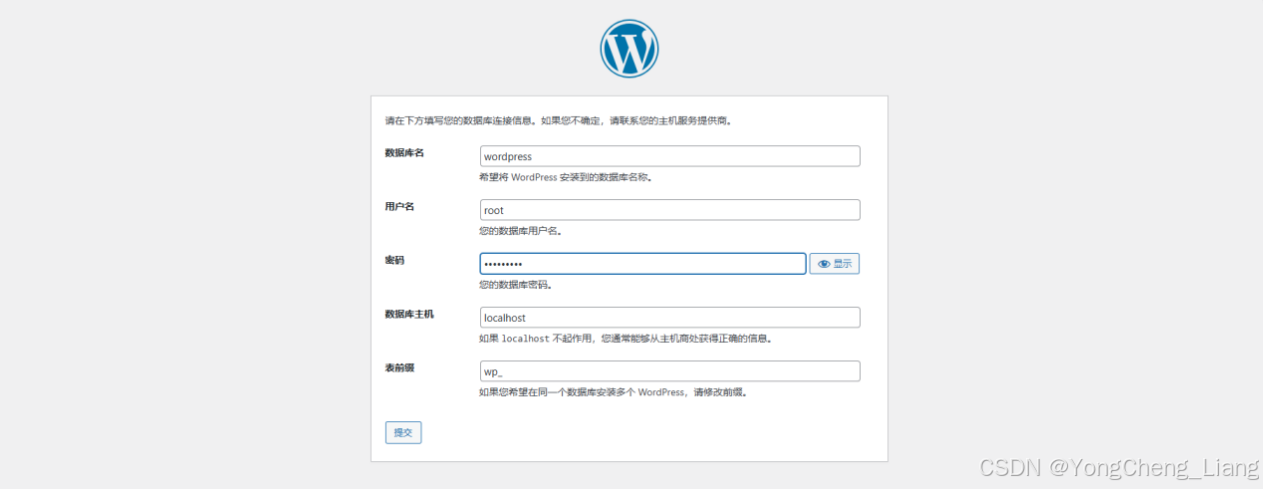
Task: Click the 表前缀 field containing wp_
Action: (670, 371)
